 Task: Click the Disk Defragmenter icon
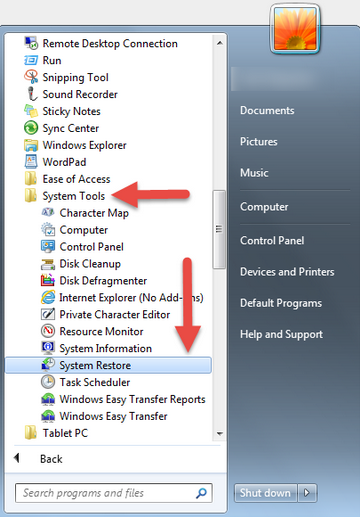pyautogui.click(x=48, y=280)
